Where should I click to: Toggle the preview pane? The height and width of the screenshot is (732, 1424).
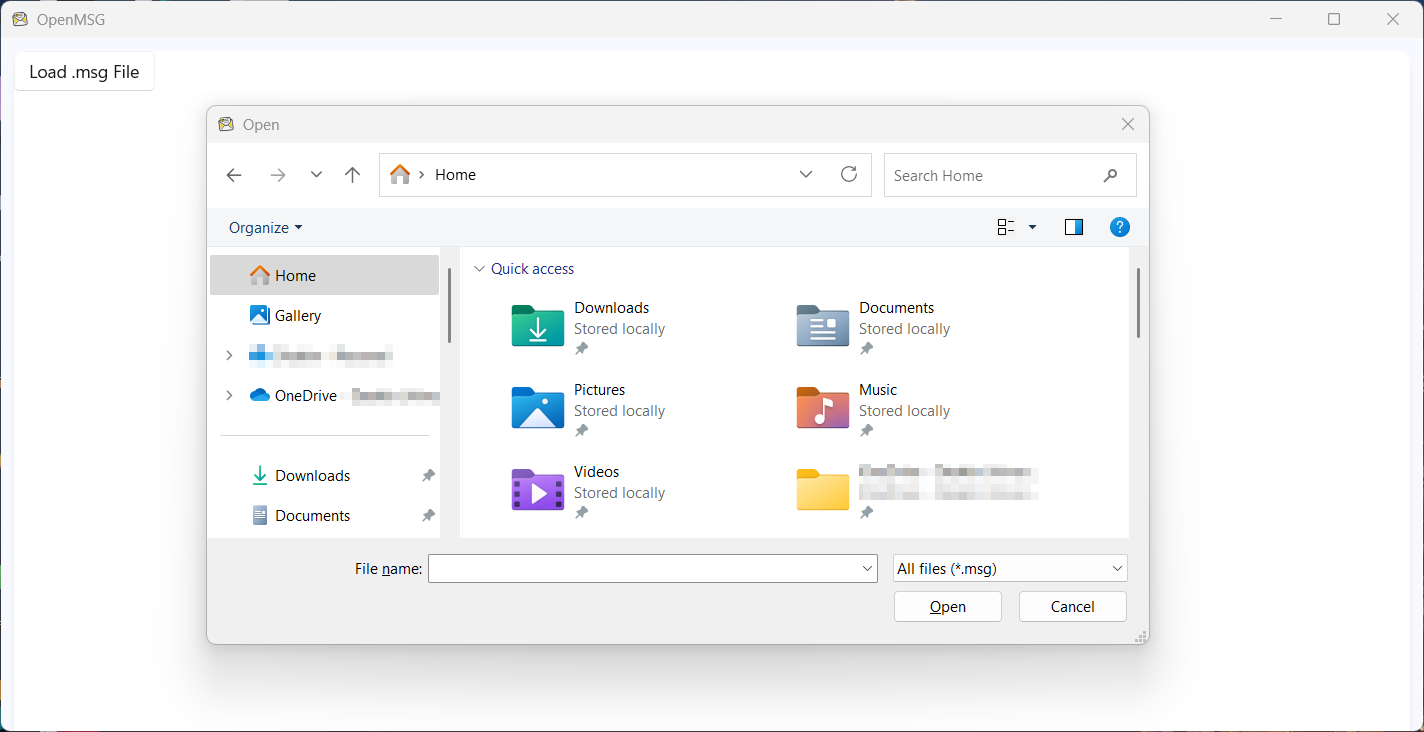[1074, 227]
